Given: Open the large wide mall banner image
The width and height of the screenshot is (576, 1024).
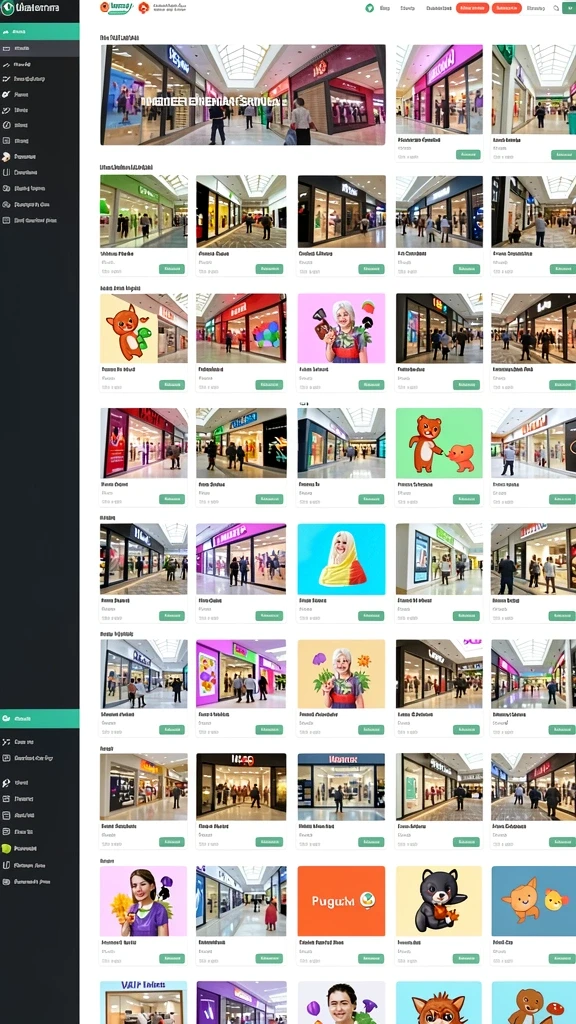Looking at the screenshot, I should click(x=243, y=95).
